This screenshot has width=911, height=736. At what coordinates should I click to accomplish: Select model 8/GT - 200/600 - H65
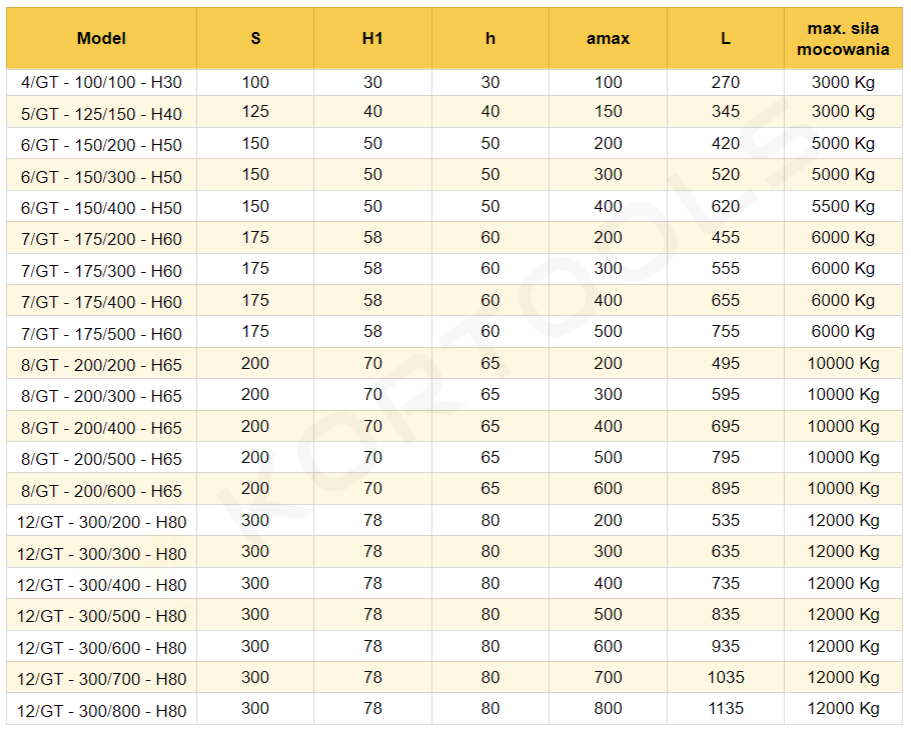101,491
